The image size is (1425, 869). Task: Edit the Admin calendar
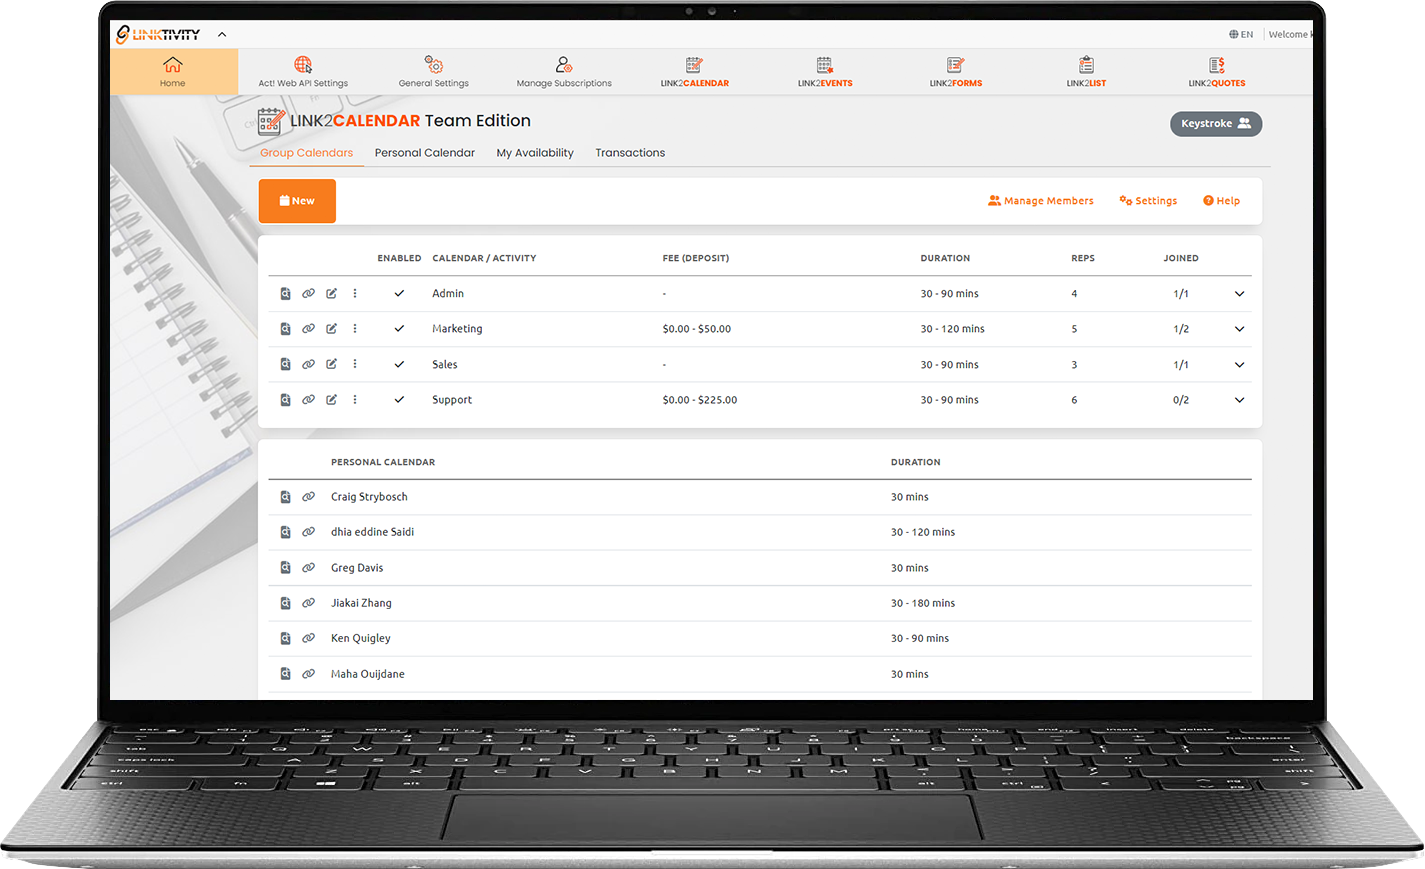pyautogui.click(x=331, y=294)
